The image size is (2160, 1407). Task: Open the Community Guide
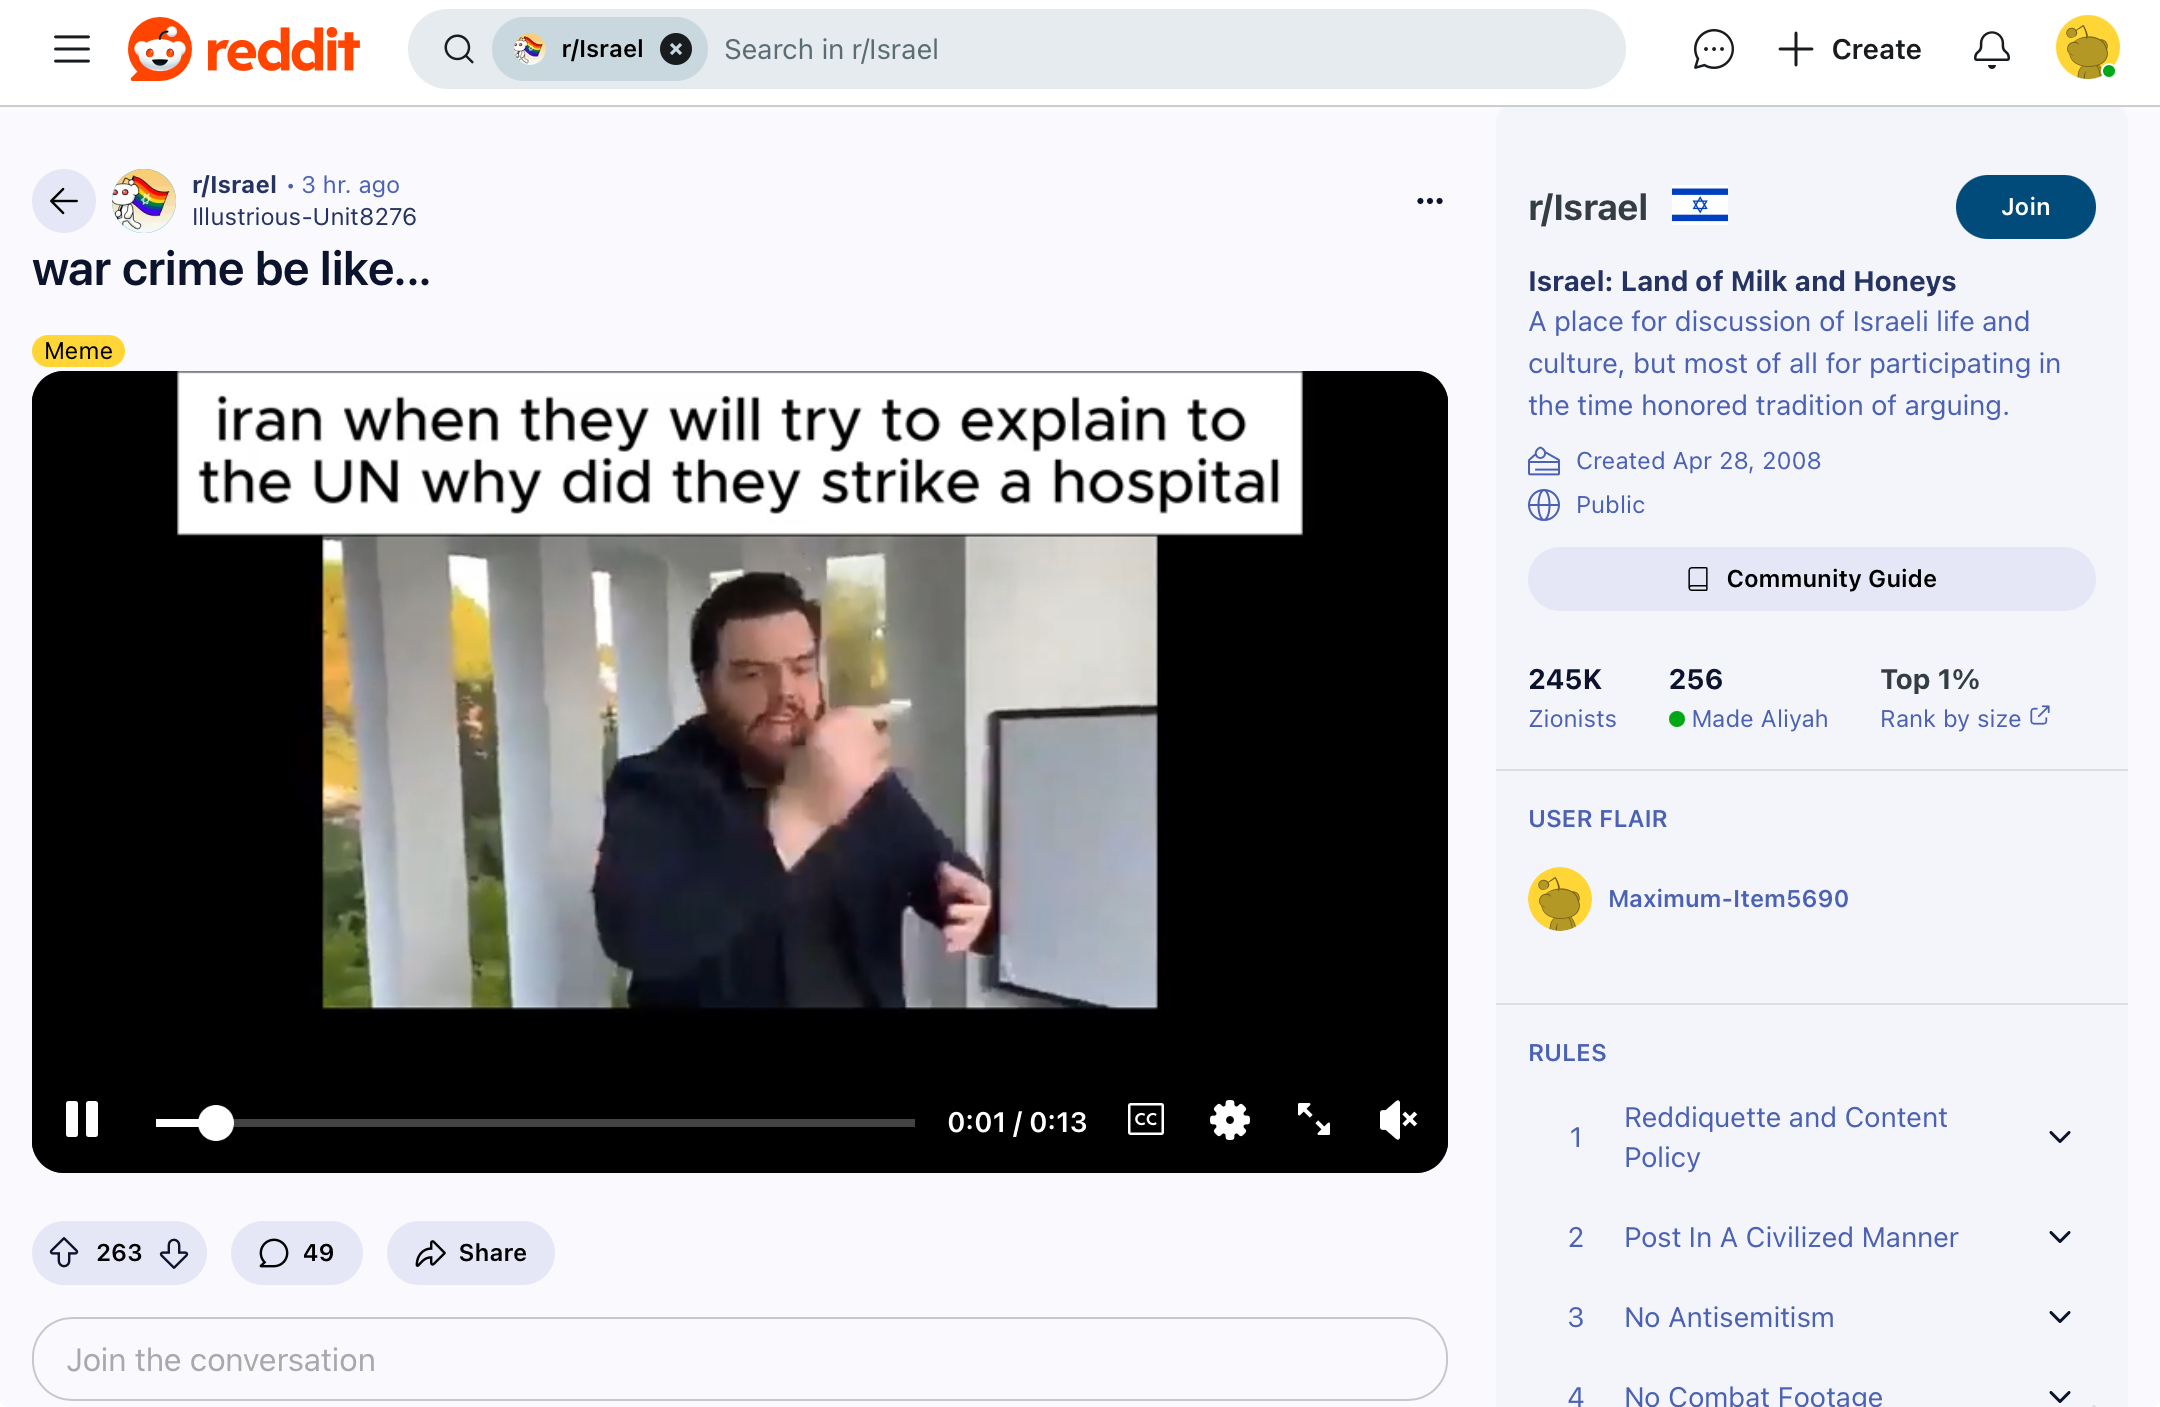click(x=1811, y=579)
